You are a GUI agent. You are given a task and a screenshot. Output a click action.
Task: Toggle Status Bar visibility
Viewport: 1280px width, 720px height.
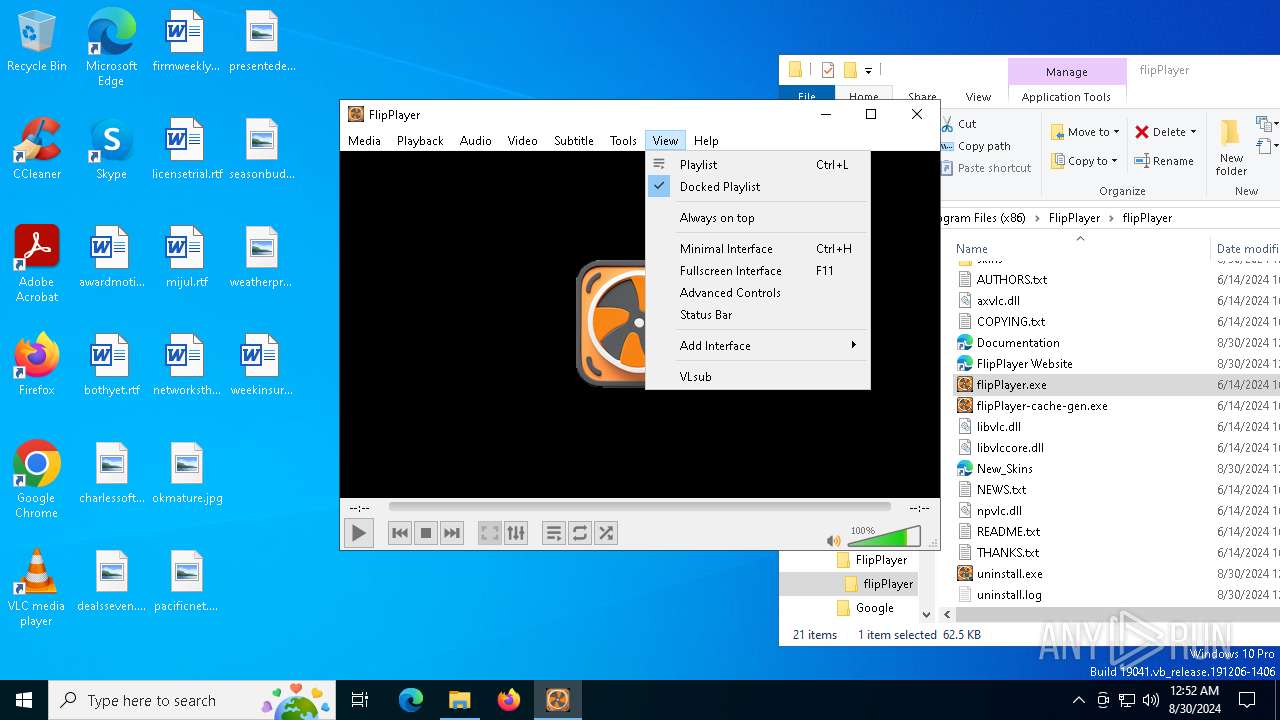[x=758, y=315]
